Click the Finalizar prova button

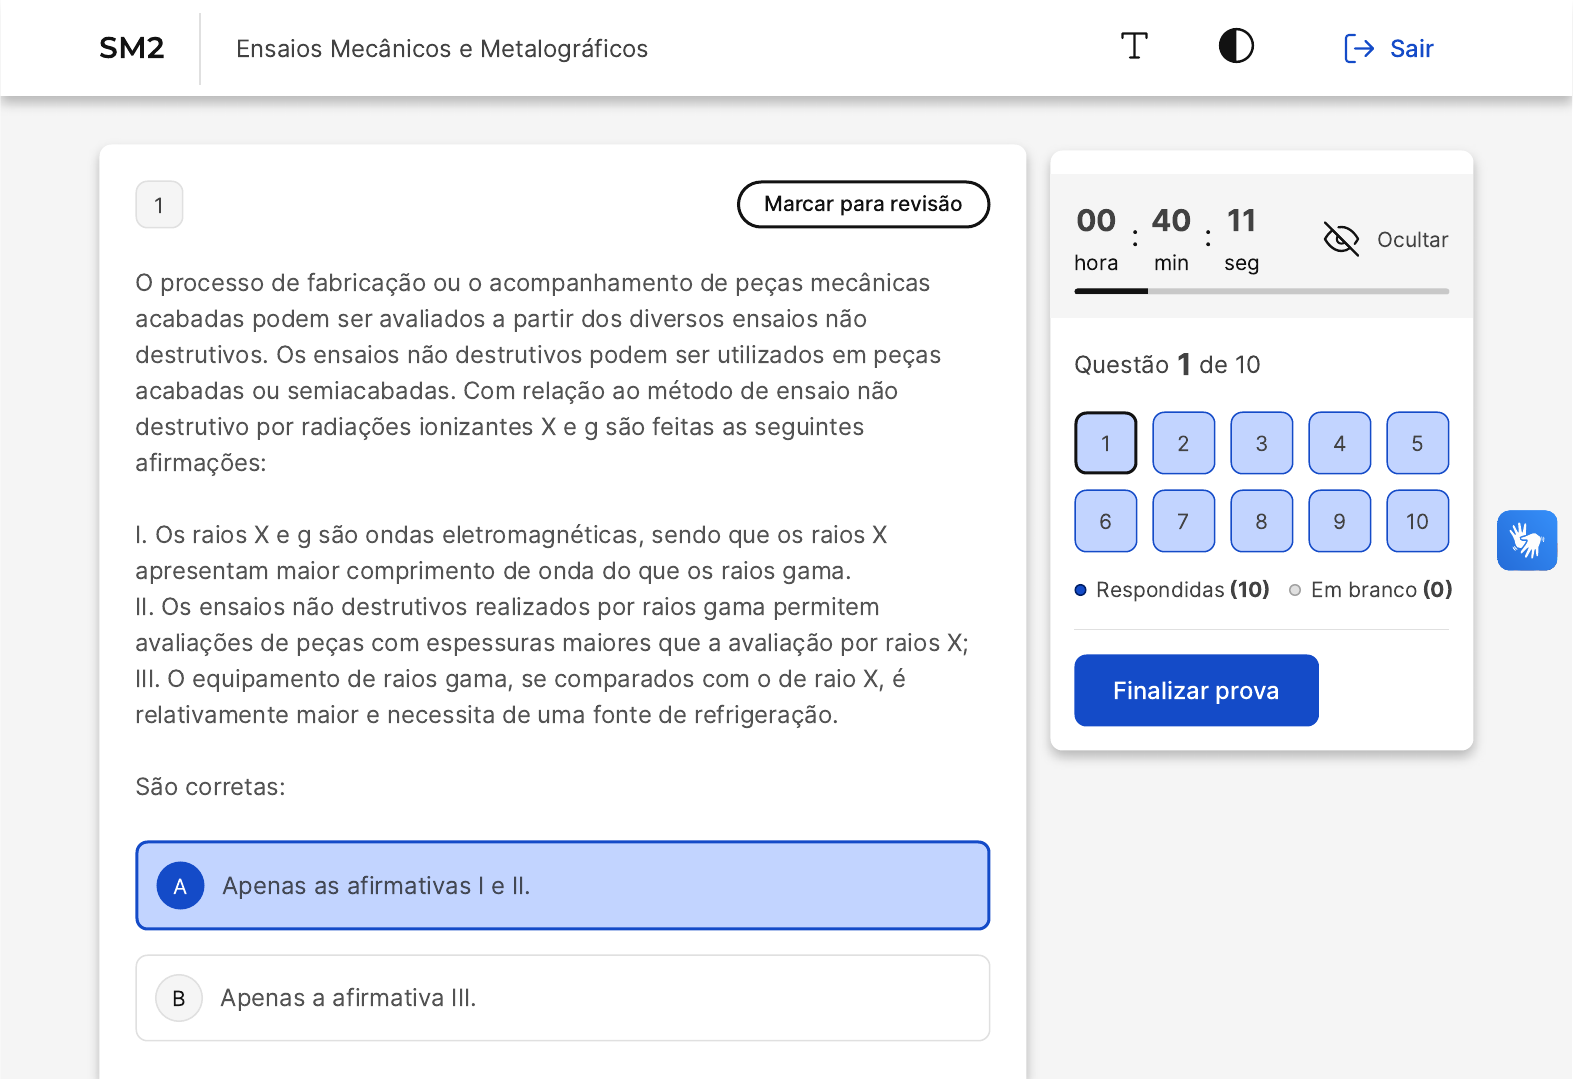tap(1196, 690)
